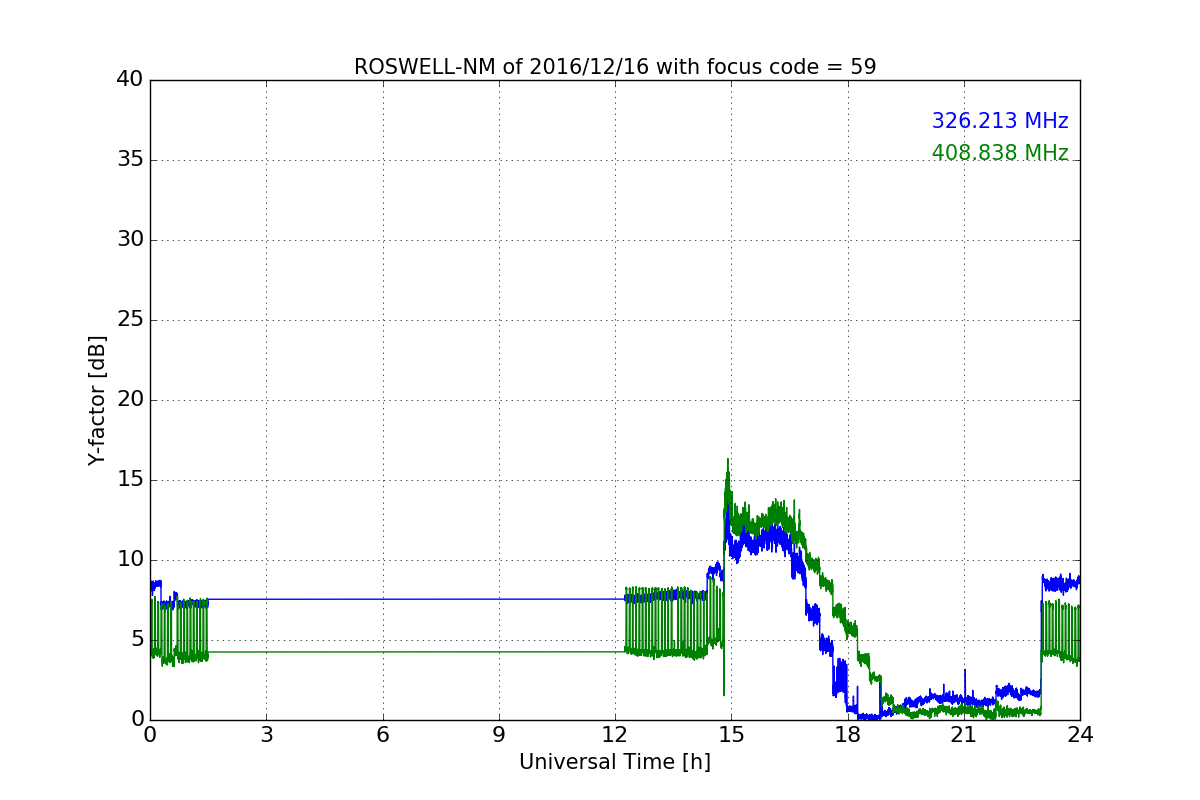
Task: Select the blue '326.213 MHz' legend label
Action: 1000,121
